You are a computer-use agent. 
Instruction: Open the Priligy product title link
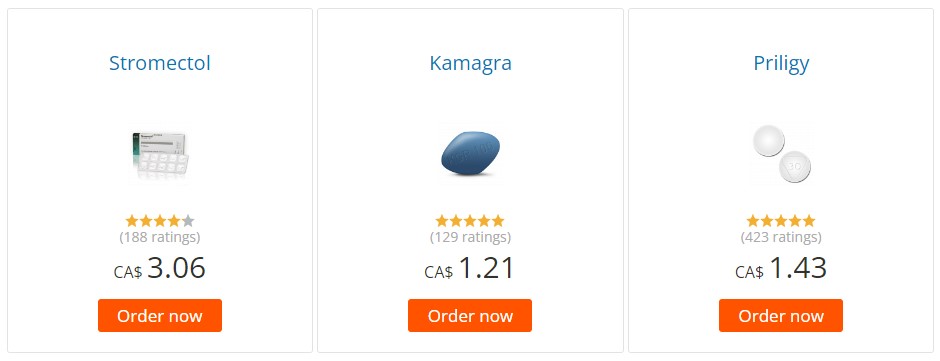click(x=781, y=63)
